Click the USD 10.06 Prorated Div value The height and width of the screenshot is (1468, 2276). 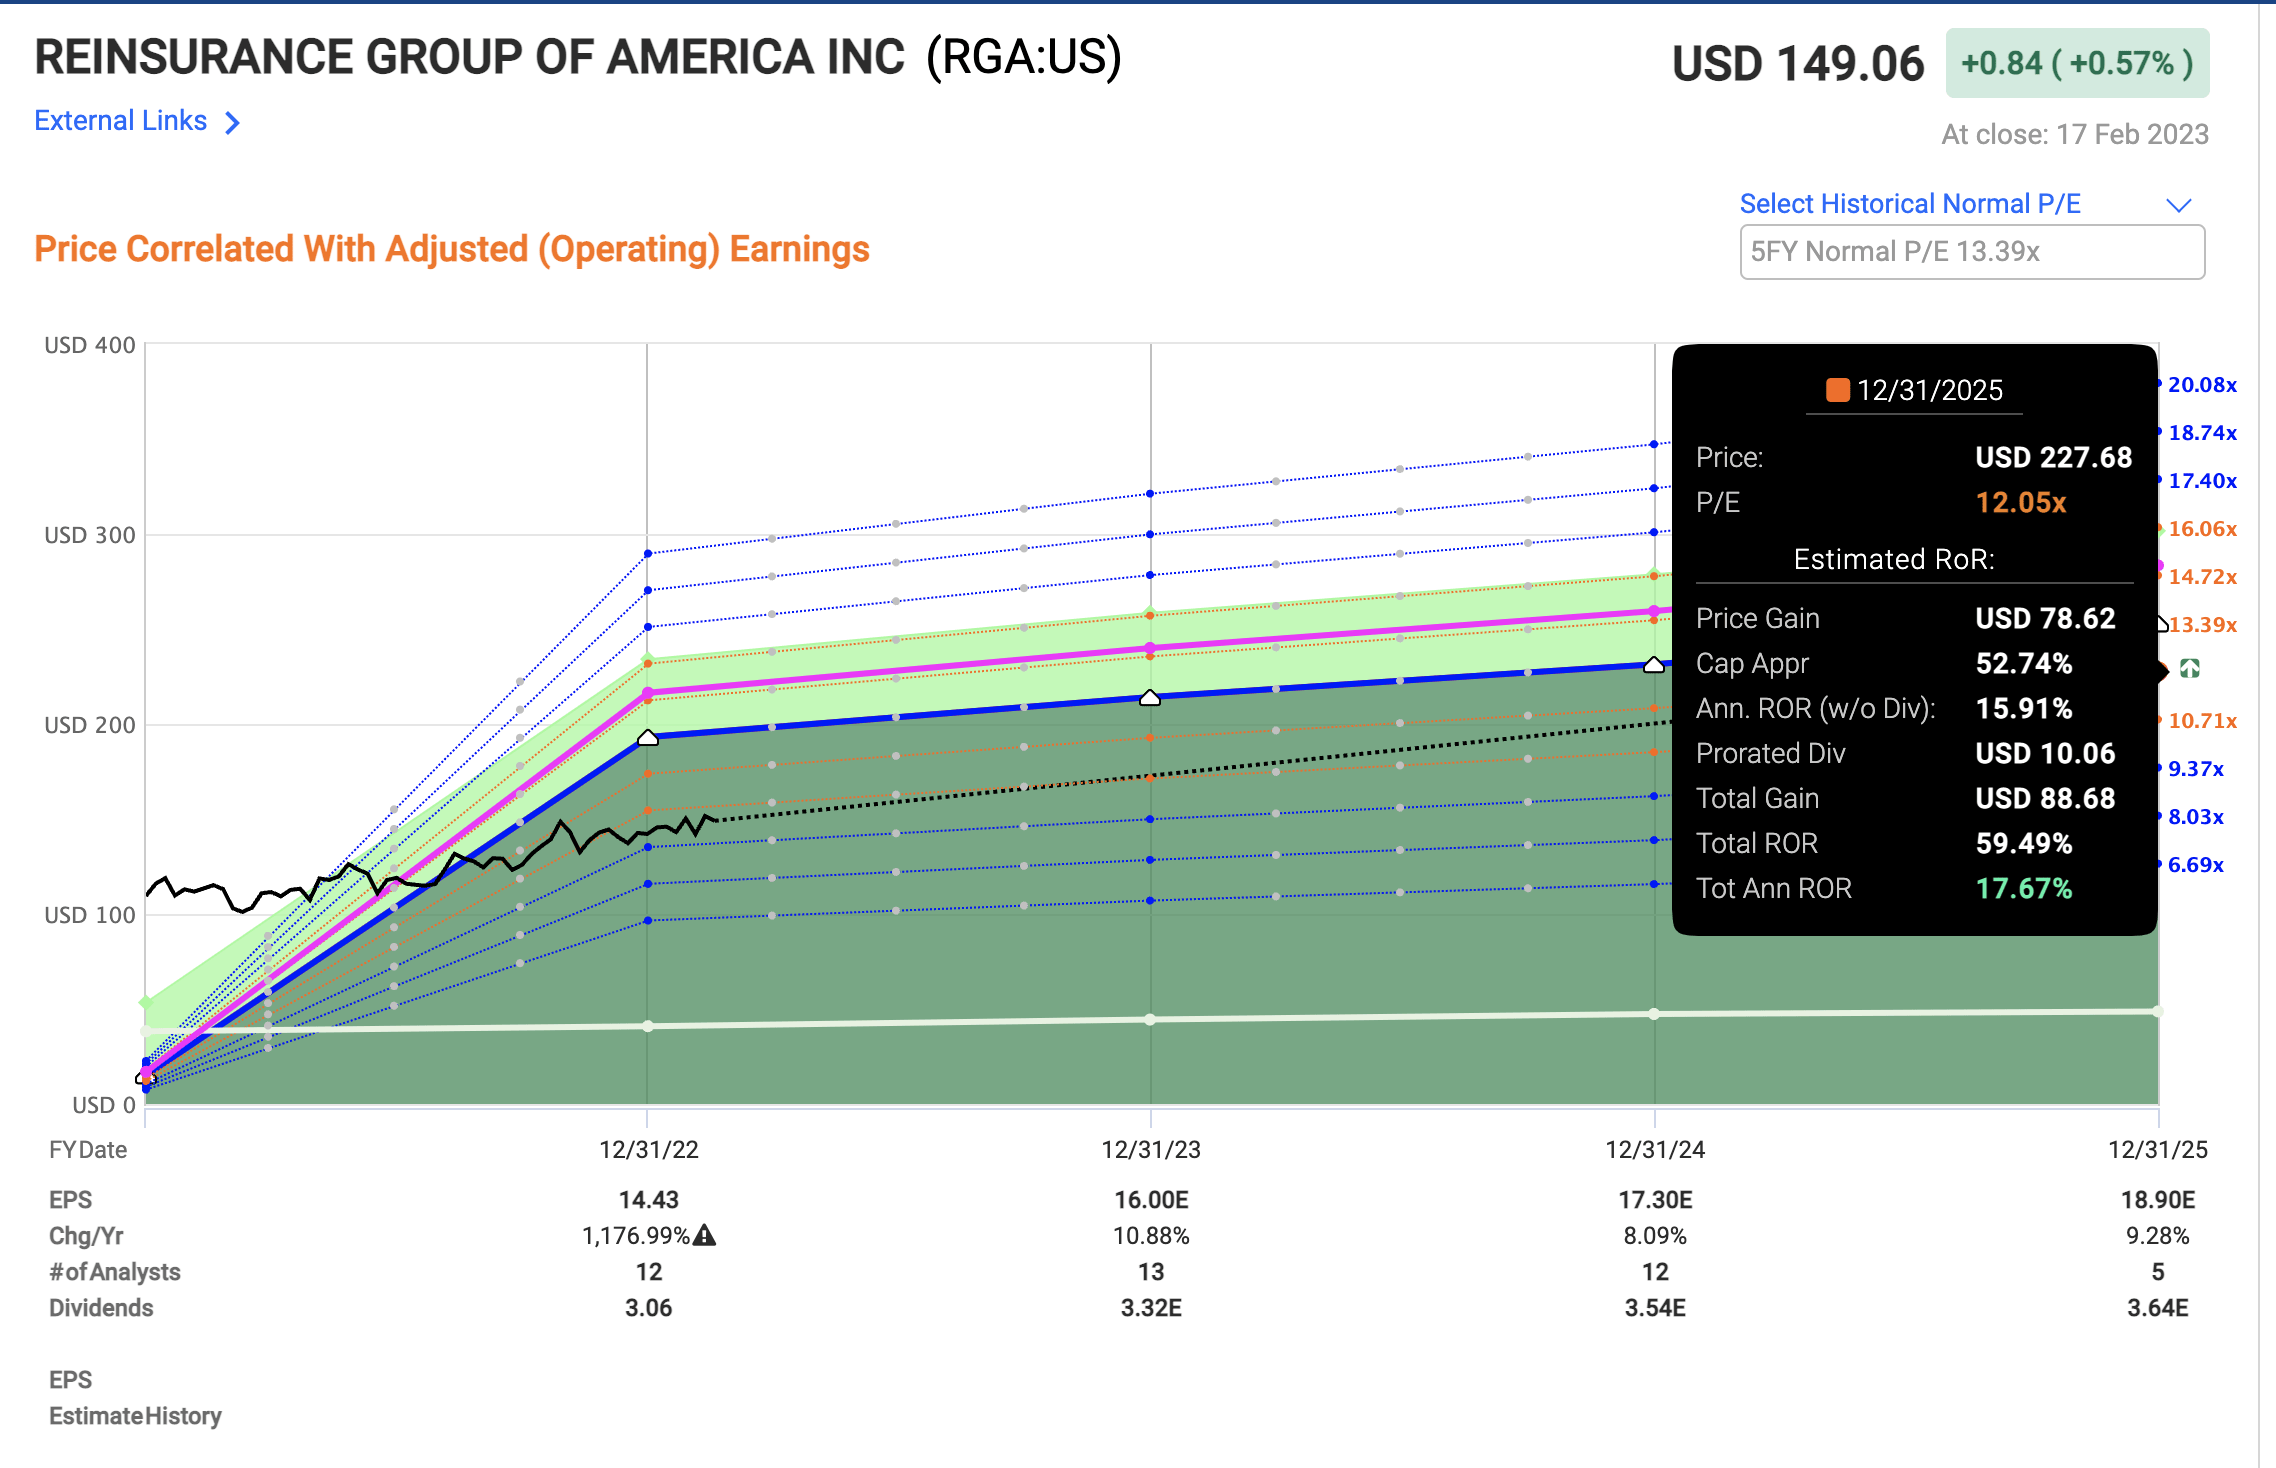pos(2045,754)
